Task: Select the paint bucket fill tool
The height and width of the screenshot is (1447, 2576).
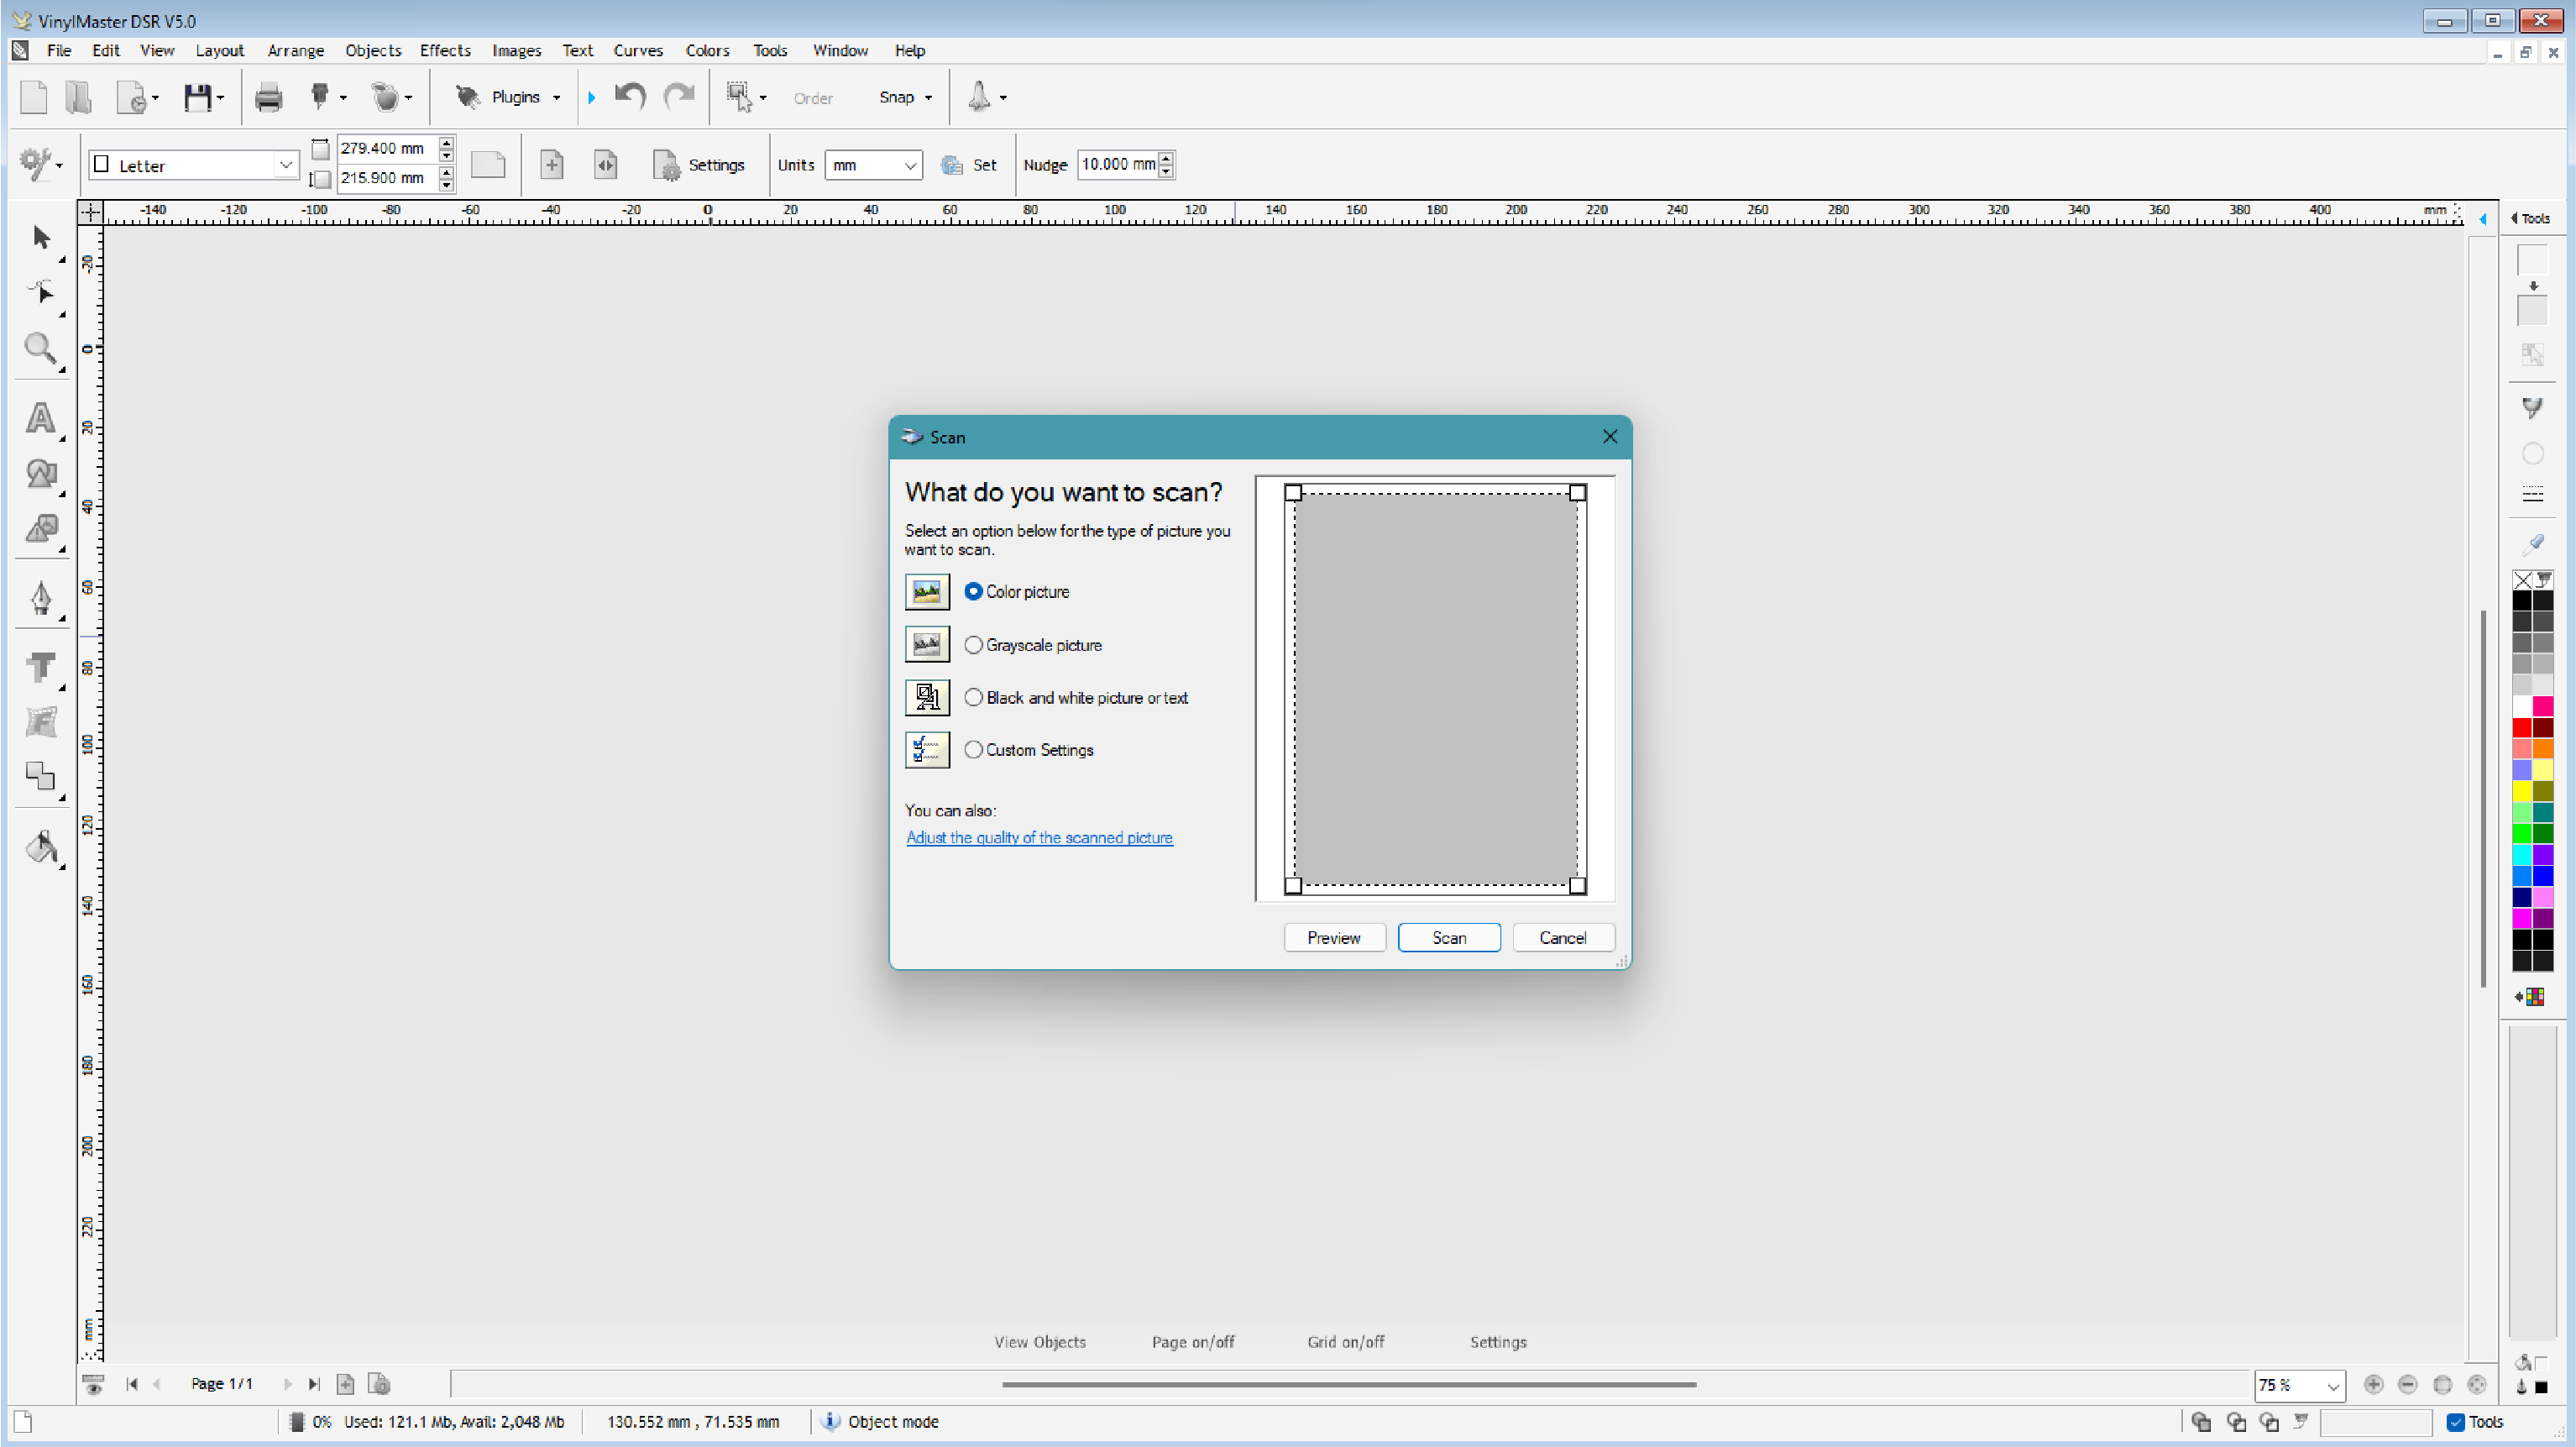Action: coord(41,847)
